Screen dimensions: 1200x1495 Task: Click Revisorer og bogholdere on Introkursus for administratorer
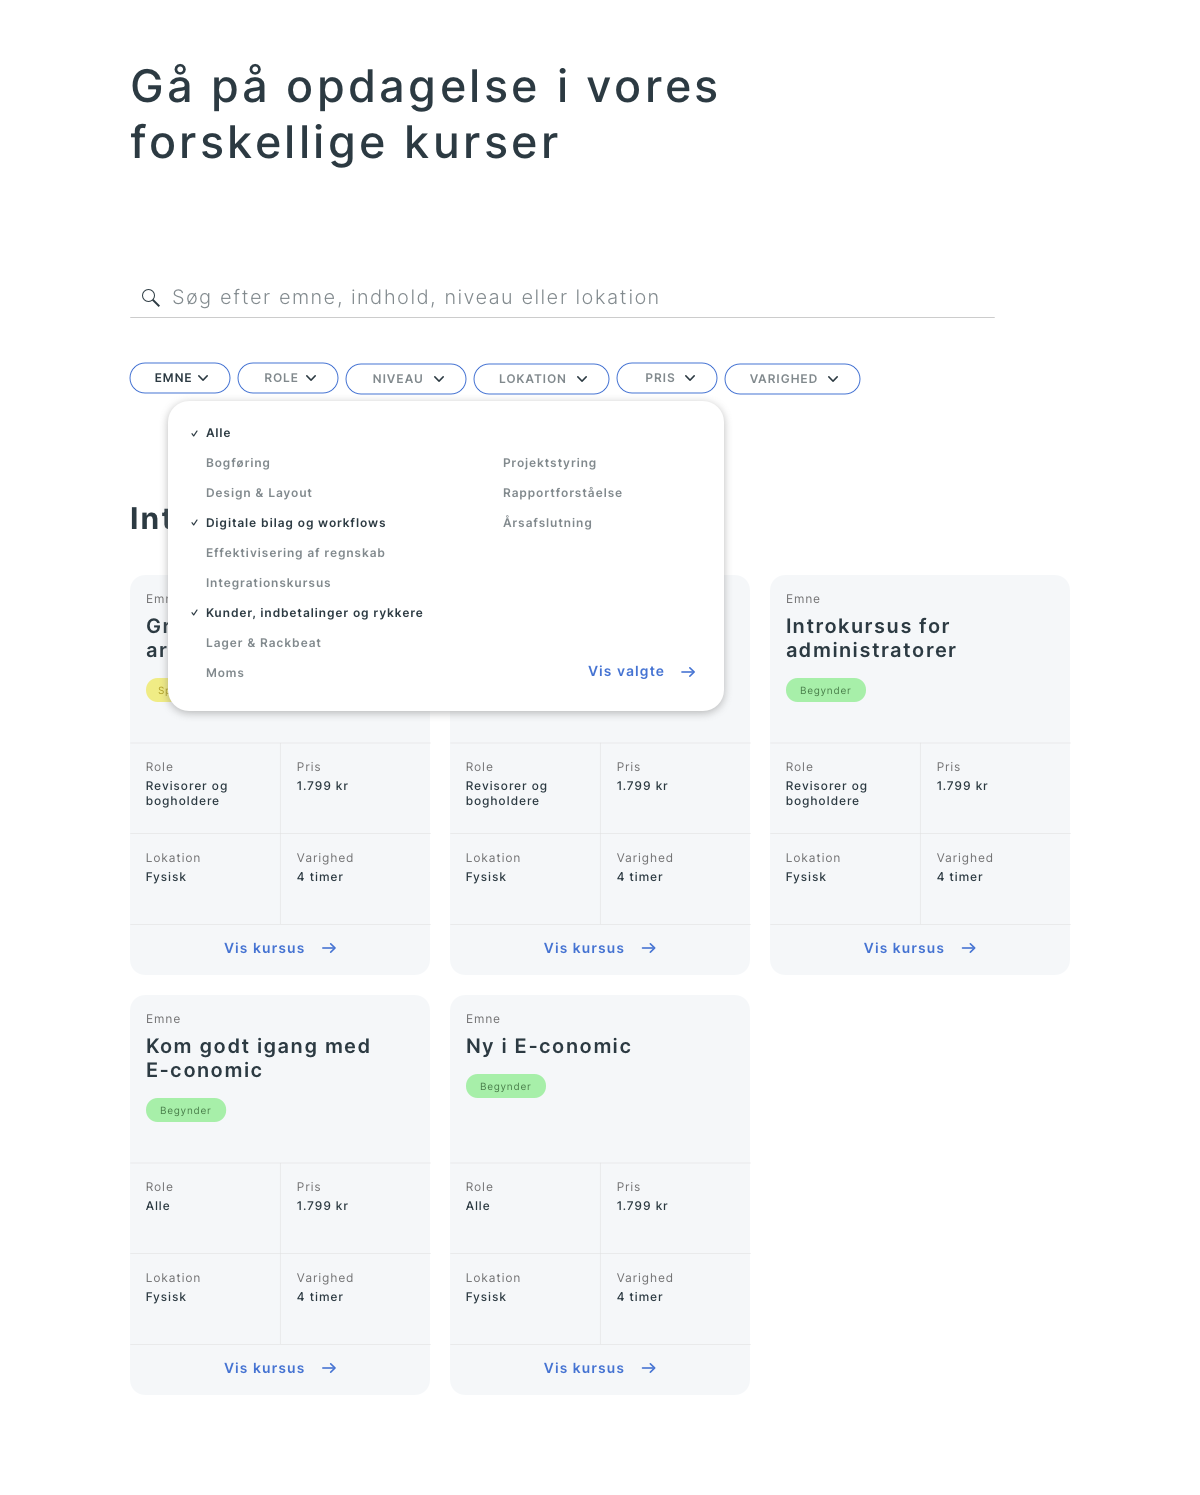pos(826,793)
